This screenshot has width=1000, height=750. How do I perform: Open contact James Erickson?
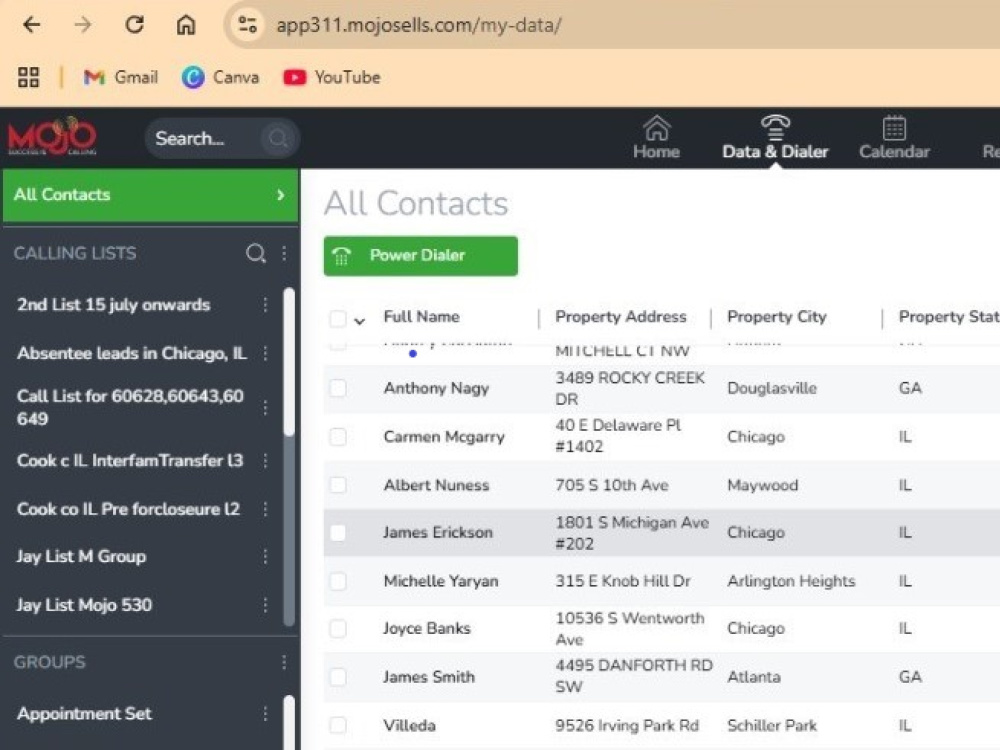pyautogui.click(x=438, y=533)
